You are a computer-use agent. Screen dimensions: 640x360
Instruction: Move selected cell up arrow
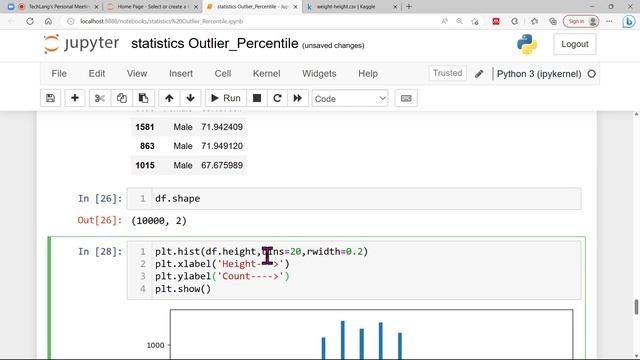click(x=169, y=98)
